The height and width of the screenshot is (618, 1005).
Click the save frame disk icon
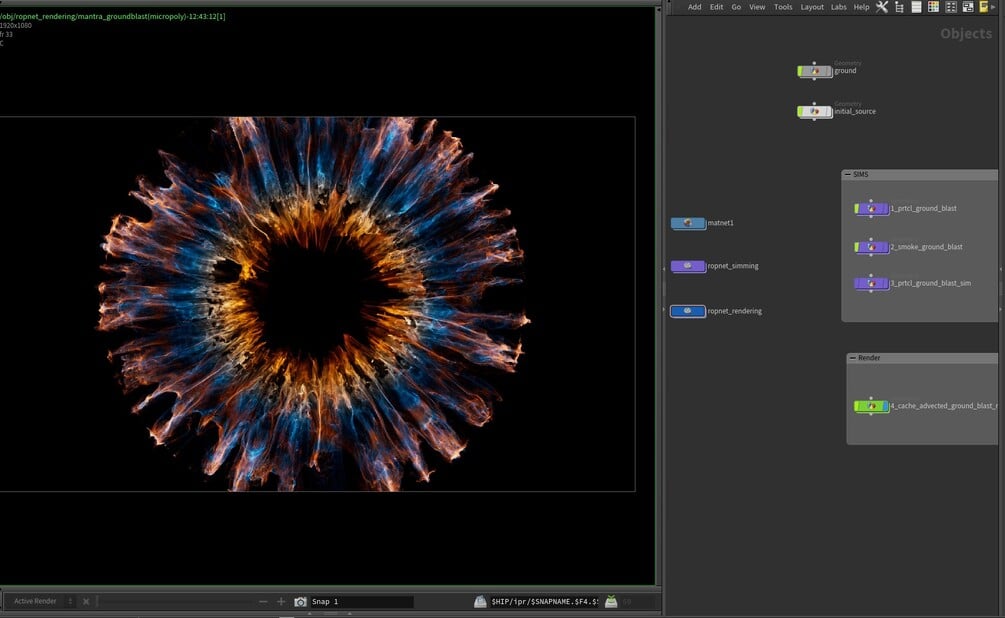(480, 601)
